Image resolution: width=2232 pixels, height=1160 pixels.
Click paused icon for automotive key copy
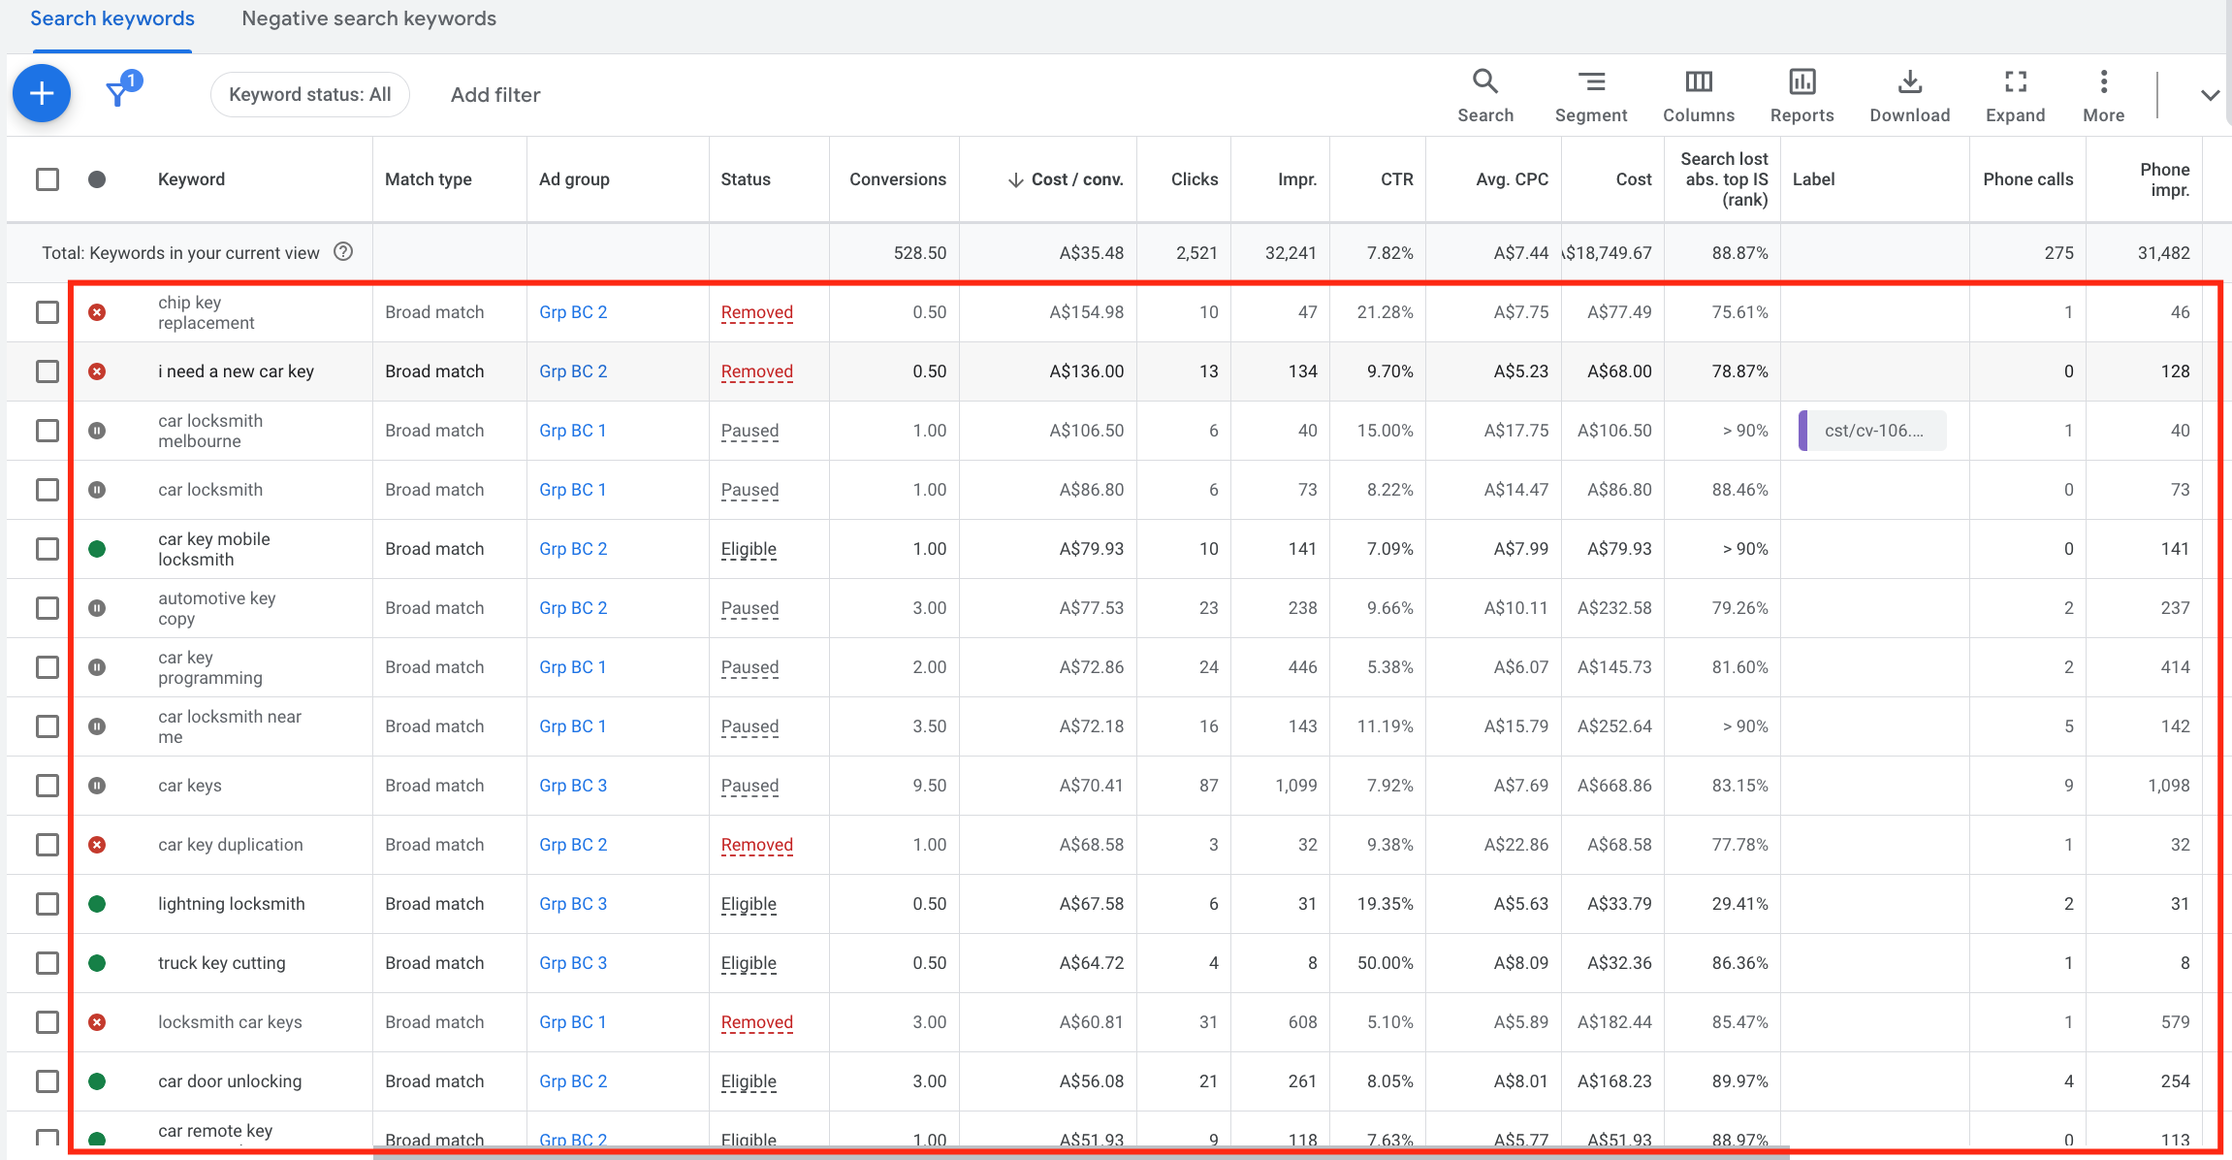pyautogui.click(x=97, y=607)
